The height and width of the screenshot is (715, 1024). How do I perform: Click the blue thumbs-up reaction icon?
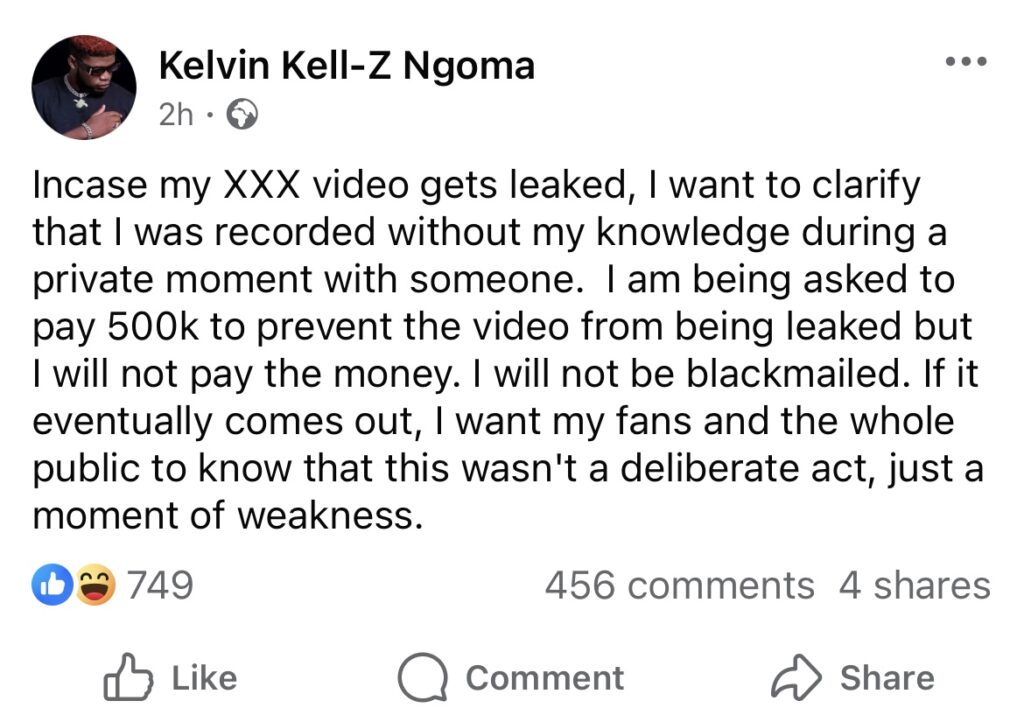(50, 585)
